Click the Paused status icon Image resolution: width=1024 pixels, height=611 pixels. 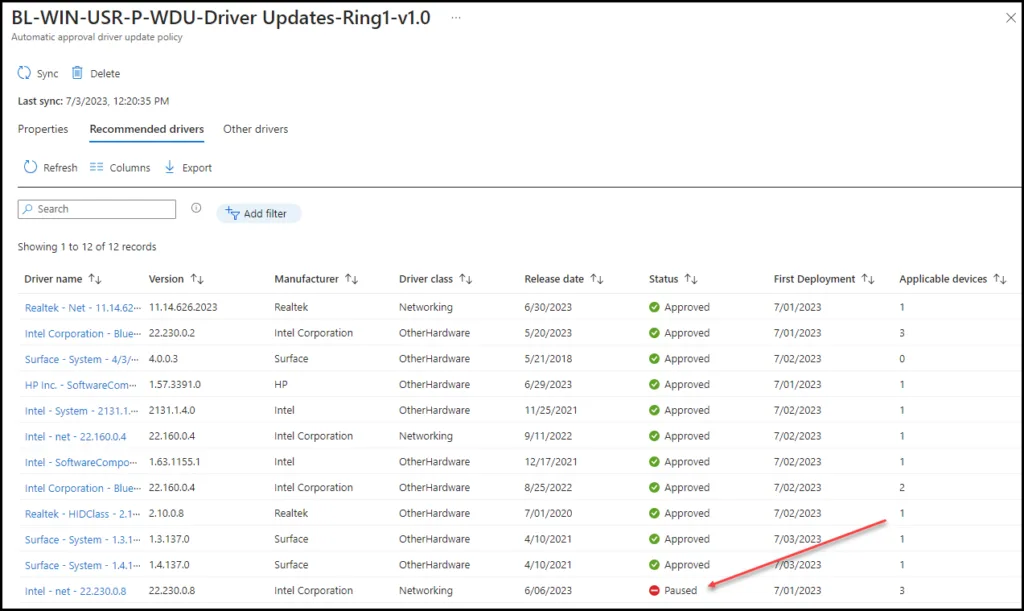tap(654, 591)
